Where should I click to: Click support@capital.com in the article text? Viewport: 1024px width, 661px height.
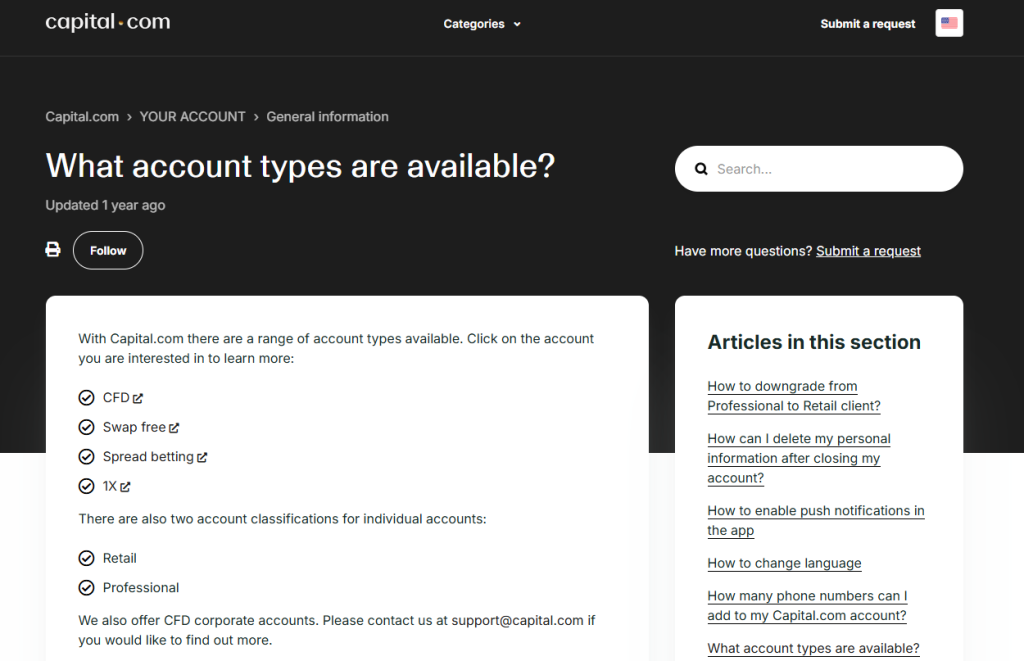pos(517,621)
